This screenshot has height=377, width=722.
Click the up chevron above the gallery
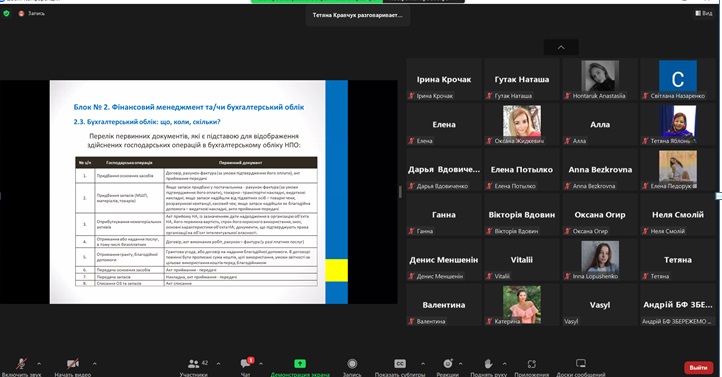point(561,47)
